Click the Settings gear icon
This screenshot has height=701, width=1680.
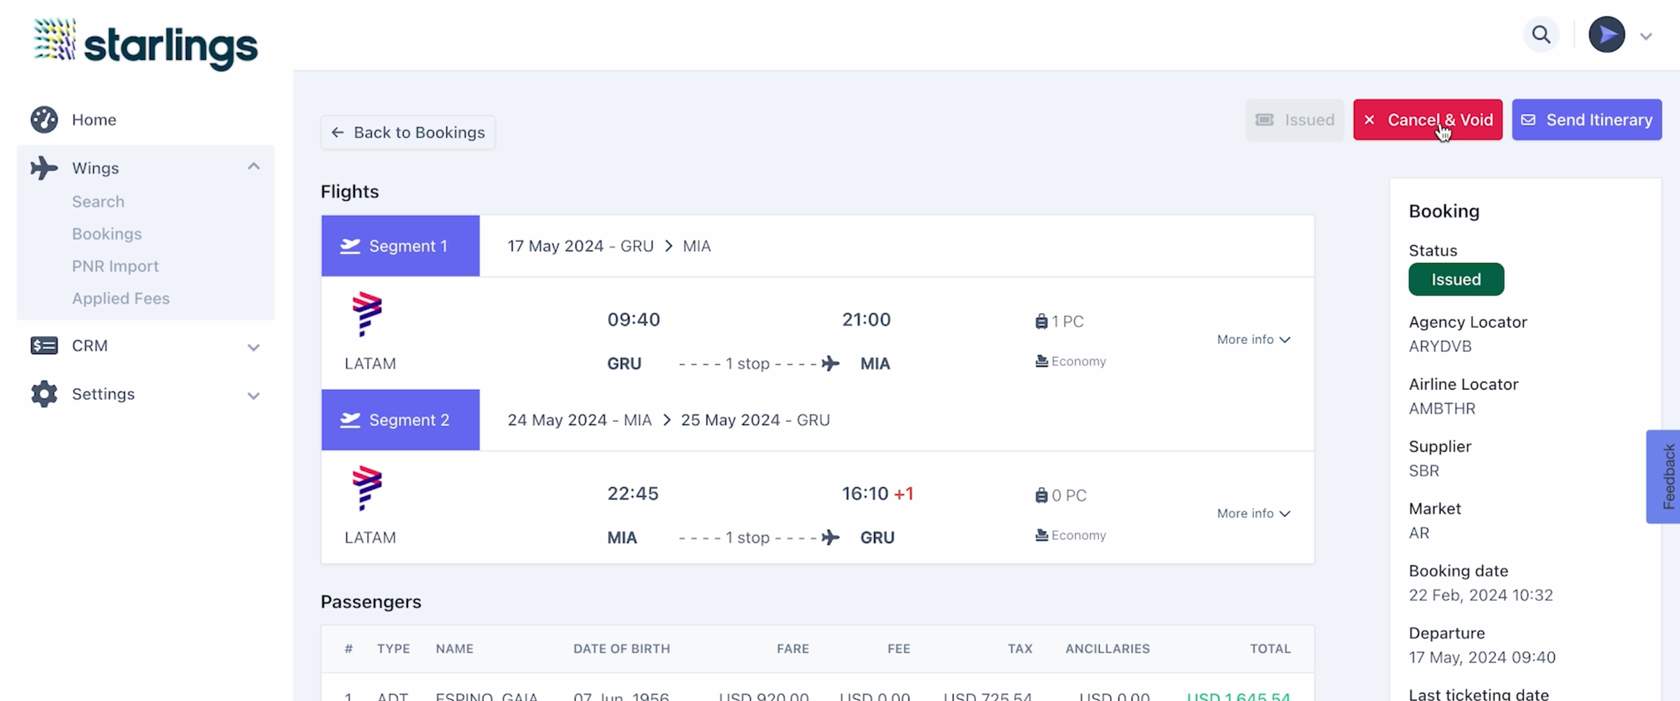(44, 394)
